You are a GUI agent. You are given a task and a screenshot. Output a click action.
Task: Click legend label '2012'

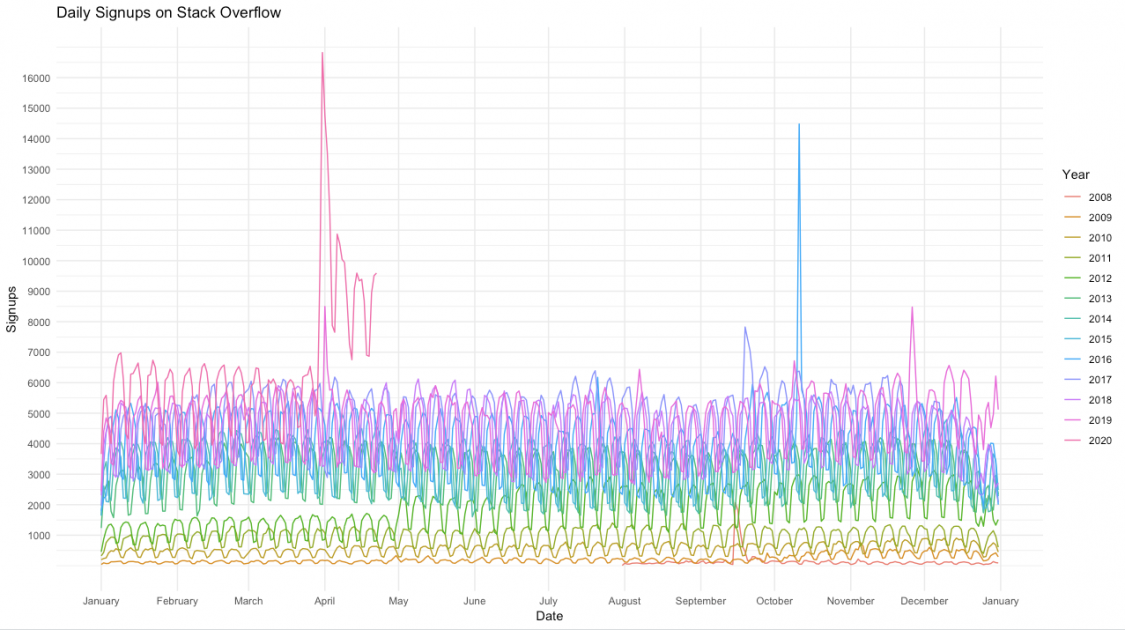[1100, 278]
